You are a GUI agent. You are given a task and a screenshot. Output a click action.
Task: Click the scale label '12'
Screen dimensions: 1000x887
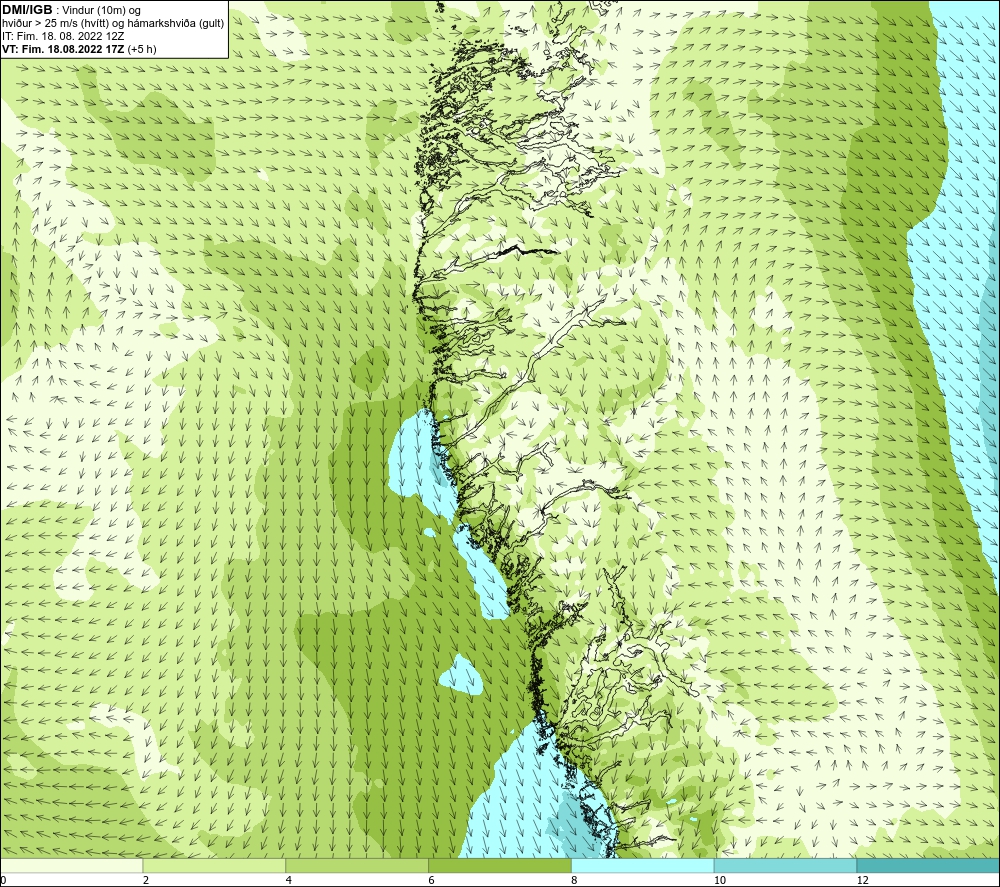click(862, 880)
